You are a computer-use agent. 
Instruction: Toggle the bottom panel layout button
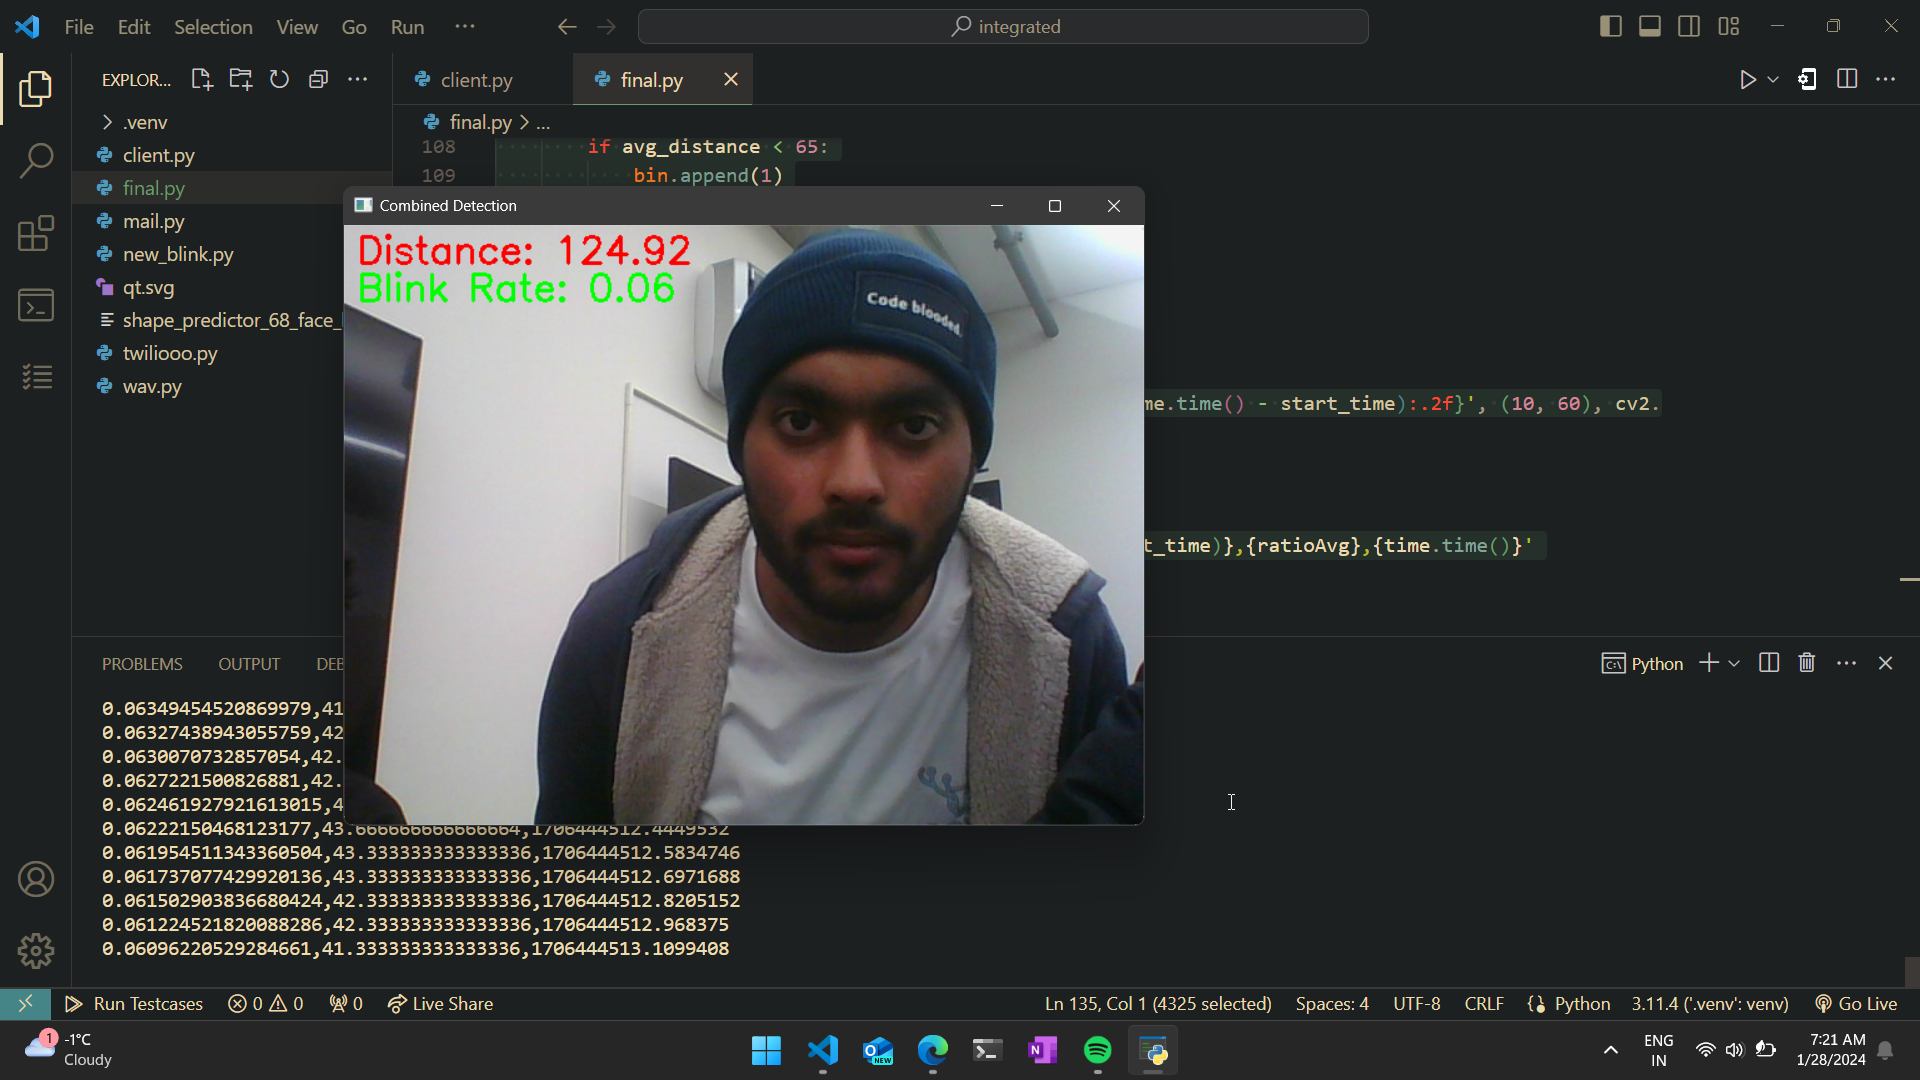(1650, 27)
